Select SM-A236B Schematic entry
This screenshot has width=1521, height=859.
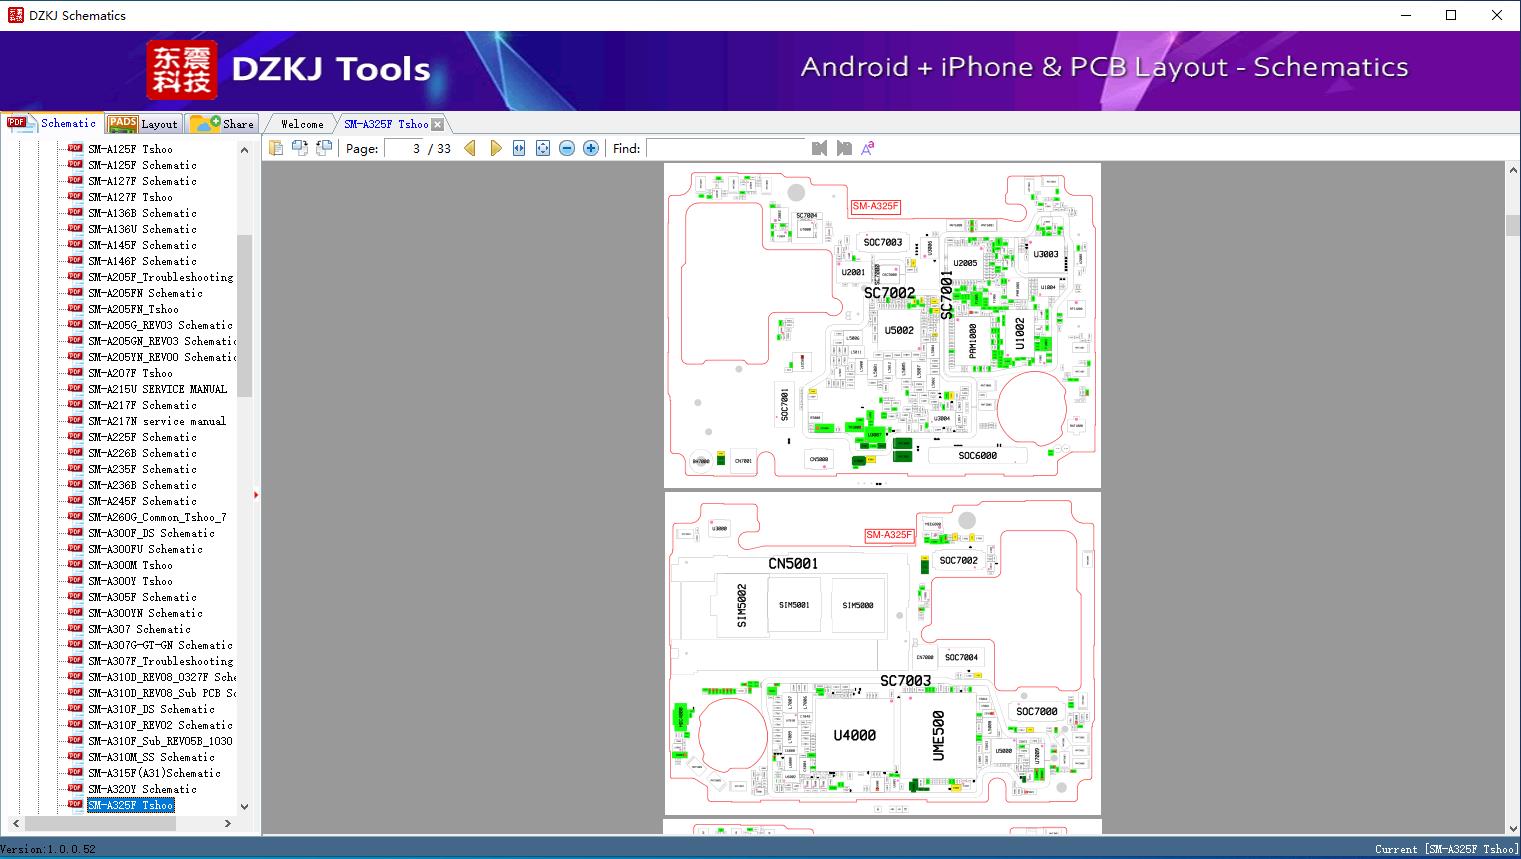tap(142, 485)
